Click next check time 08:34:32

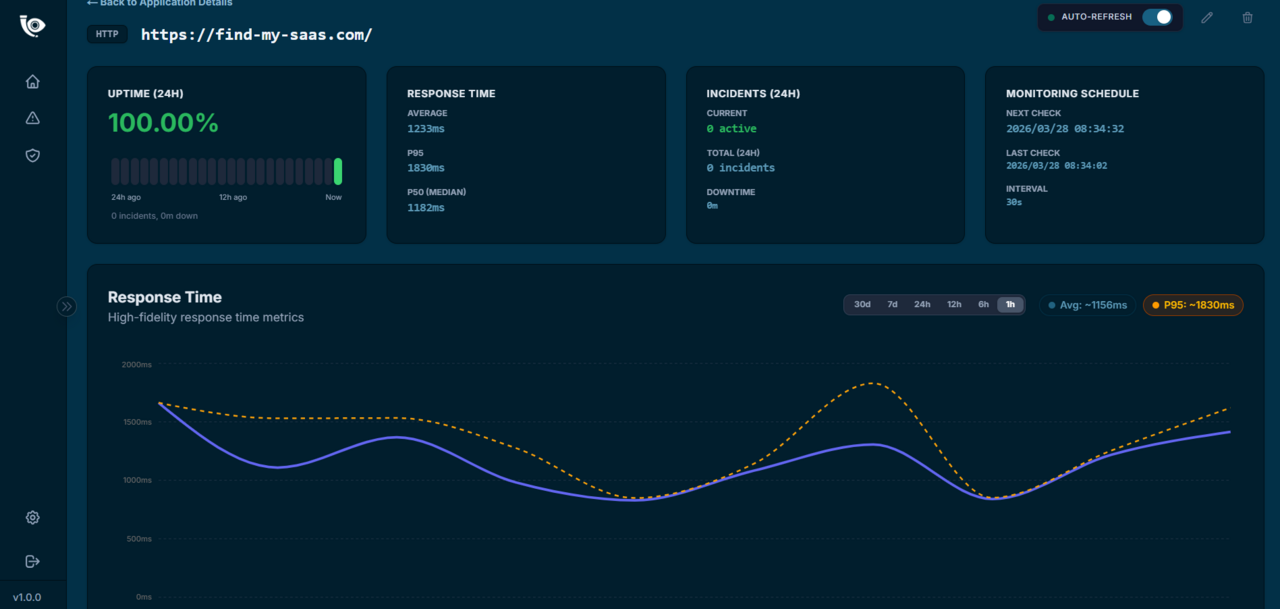pos(1065,129)
